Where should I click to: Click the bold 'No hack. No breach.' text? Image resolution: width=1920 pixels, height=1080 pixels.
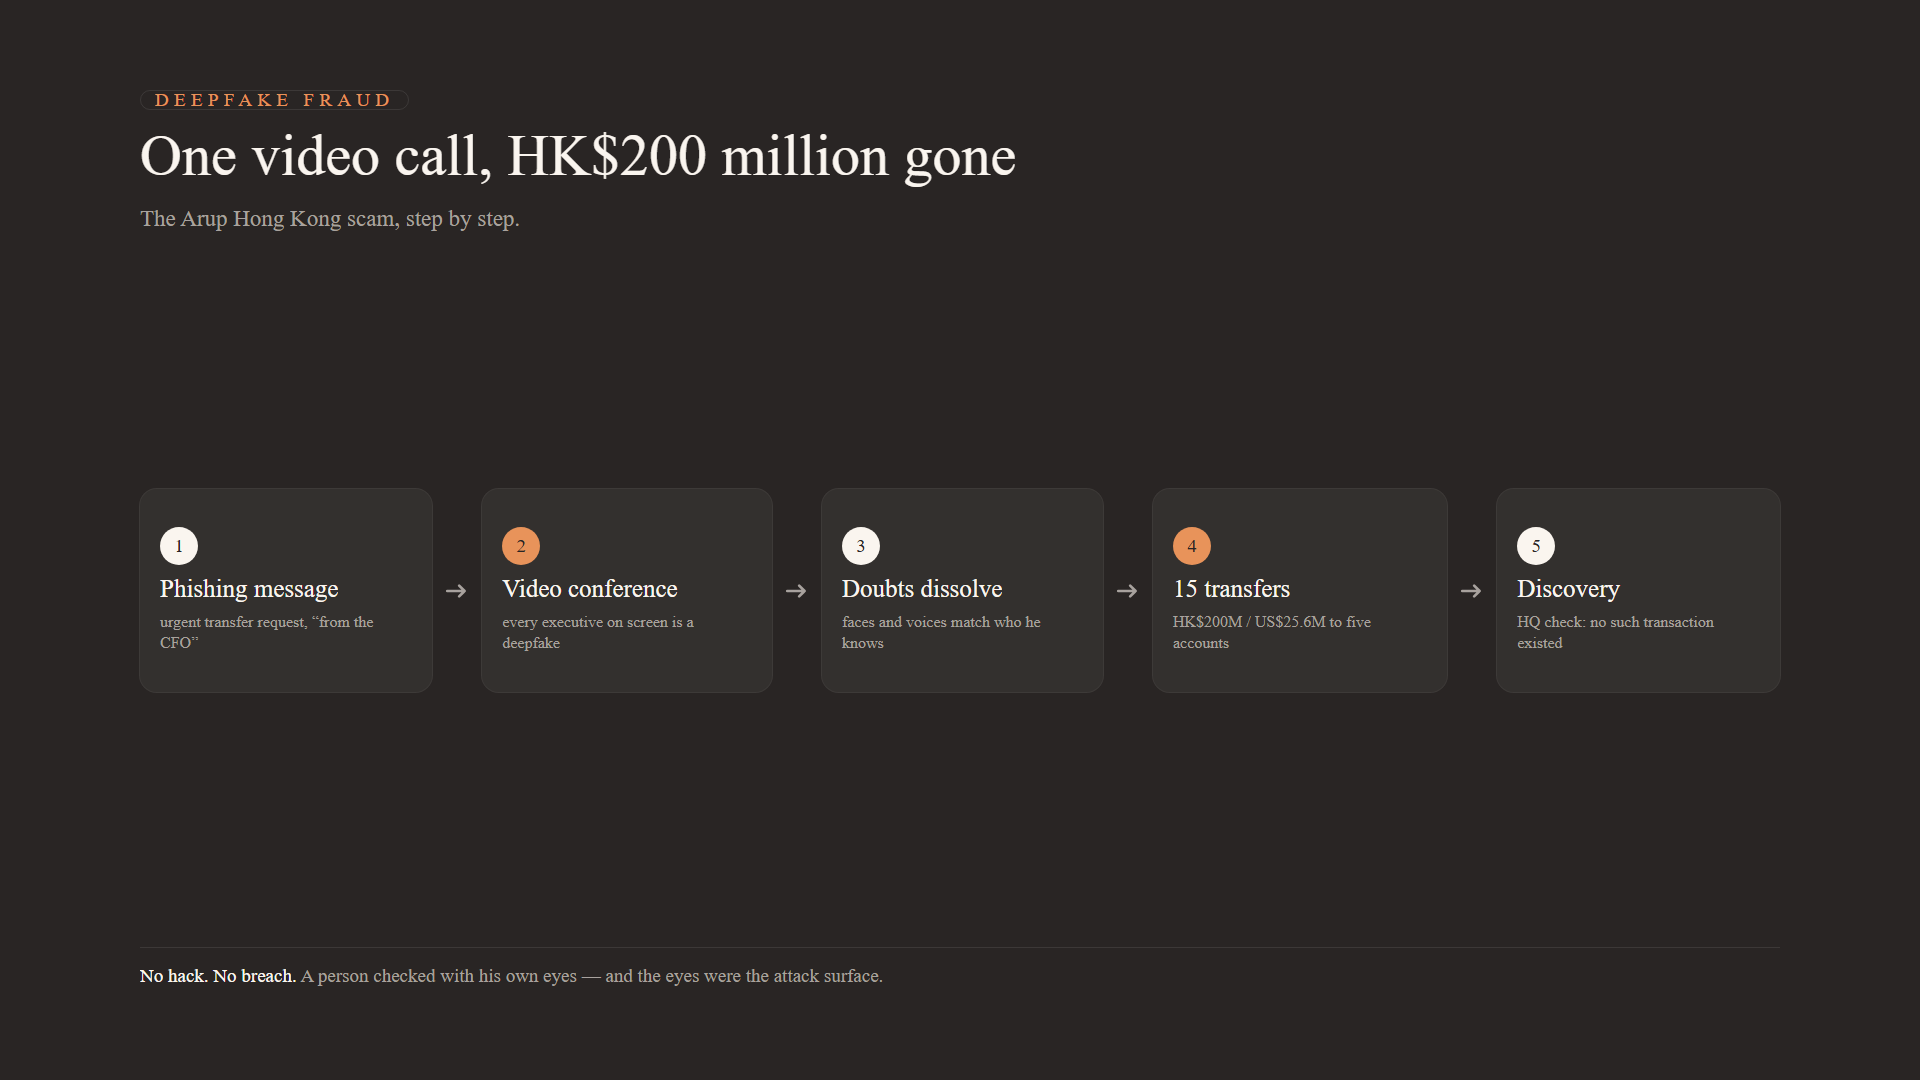point(218,976)
